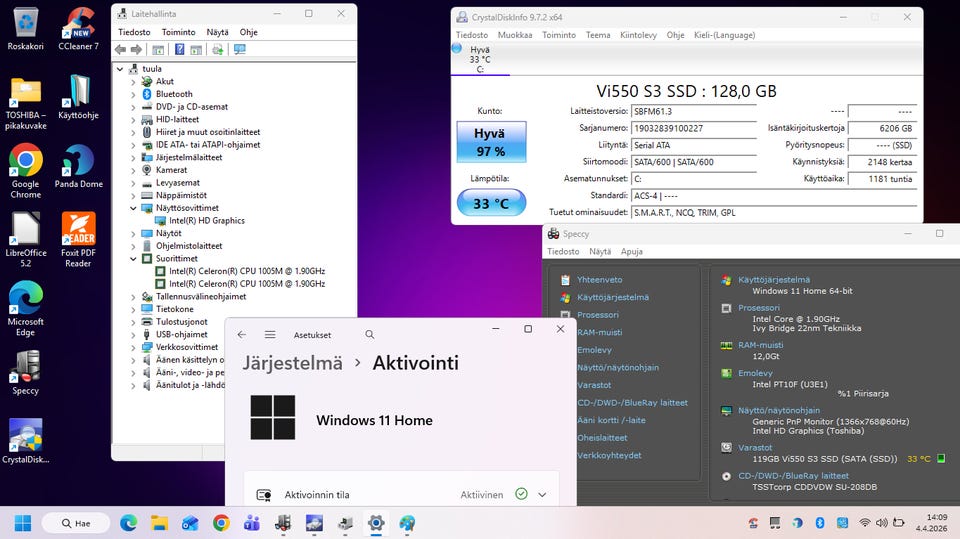Open Apuja menu in Speccy
Image resolution: width=960 pixels, height=539 pixels.
click(x=631, y=251)
